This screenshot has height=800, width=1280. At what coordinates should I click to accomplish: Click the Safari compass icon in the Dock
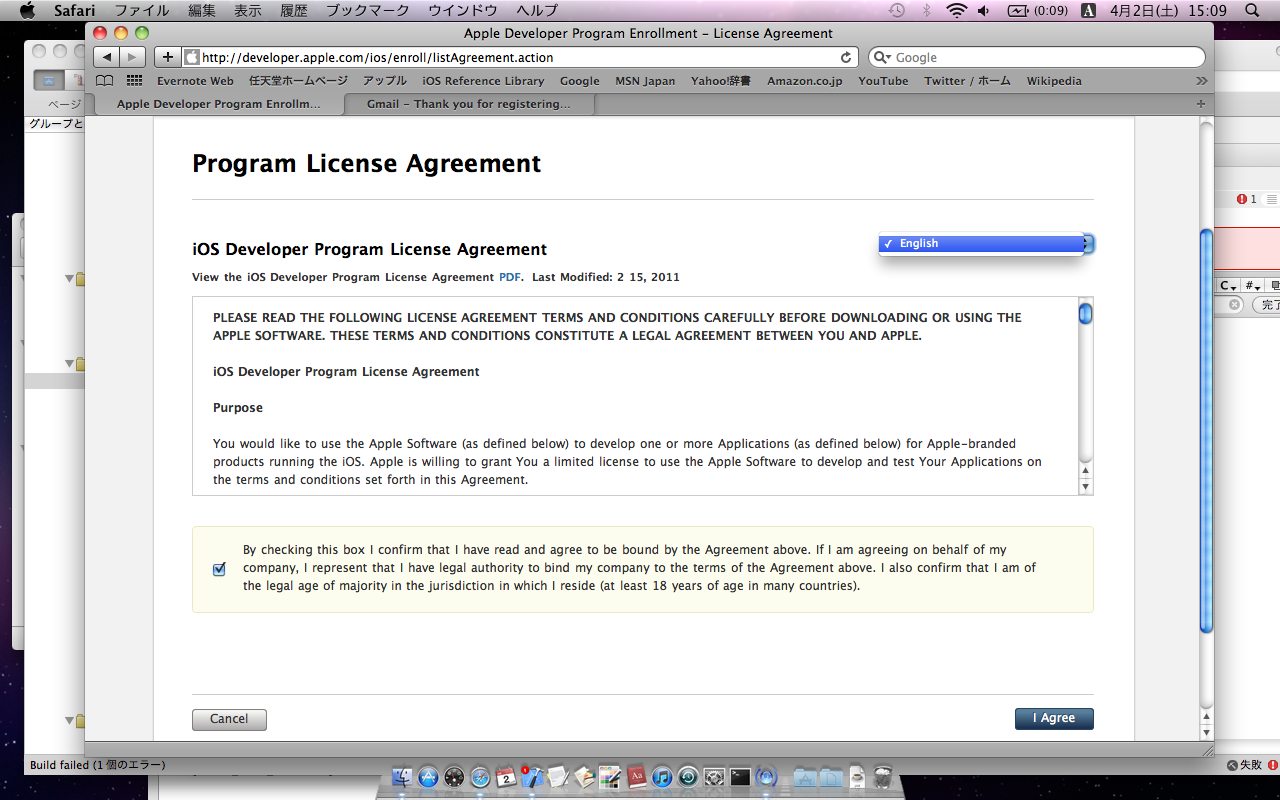point(481,777)
